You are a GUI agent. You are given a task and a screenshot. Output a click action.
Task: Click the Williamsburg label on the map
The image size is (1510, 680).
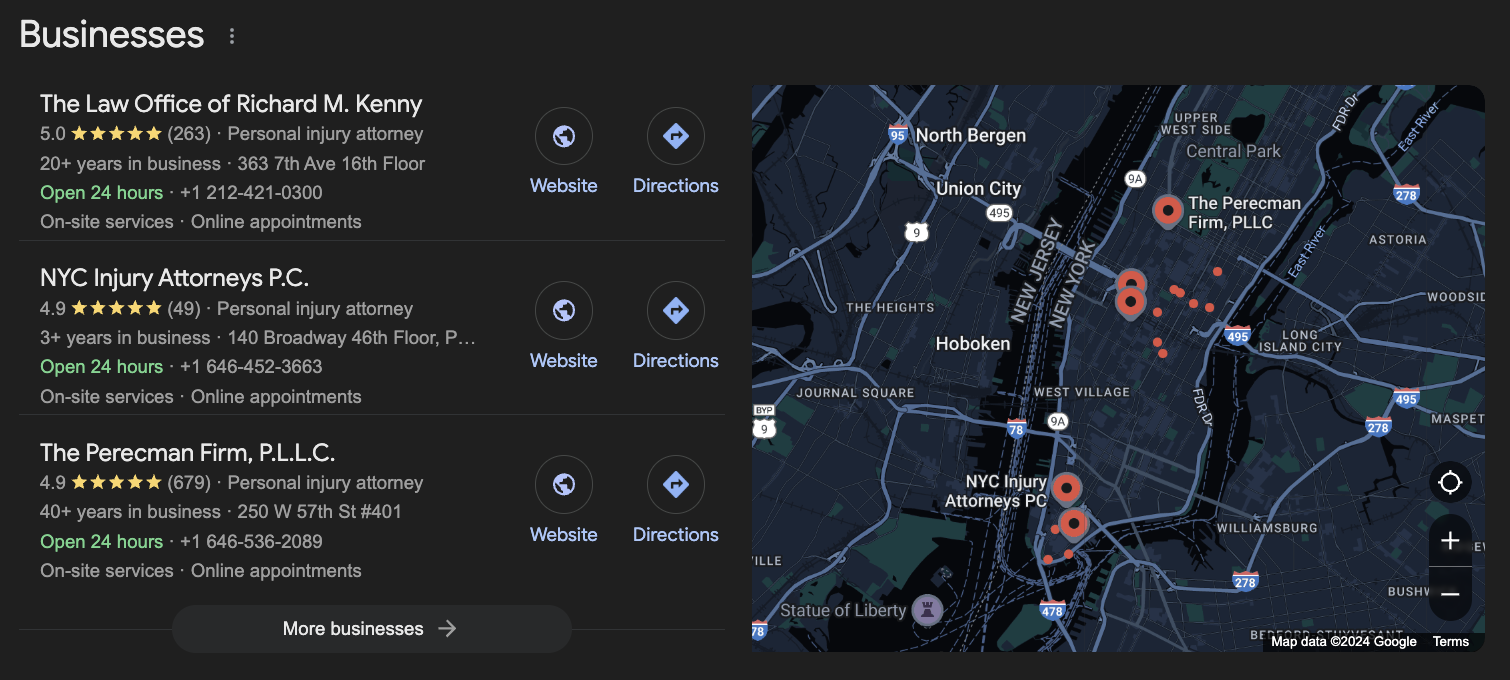(x=1267, y=528)
